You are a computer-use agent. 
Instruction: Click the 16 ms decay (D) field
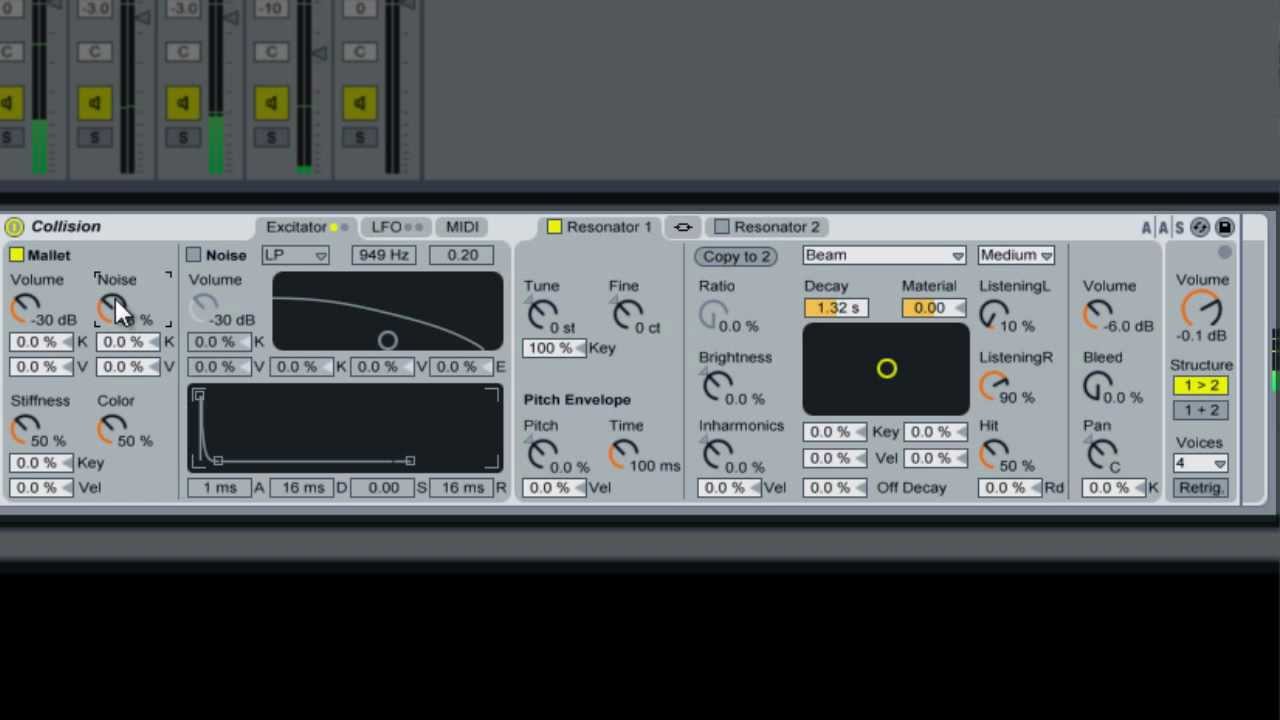[301, 488]
